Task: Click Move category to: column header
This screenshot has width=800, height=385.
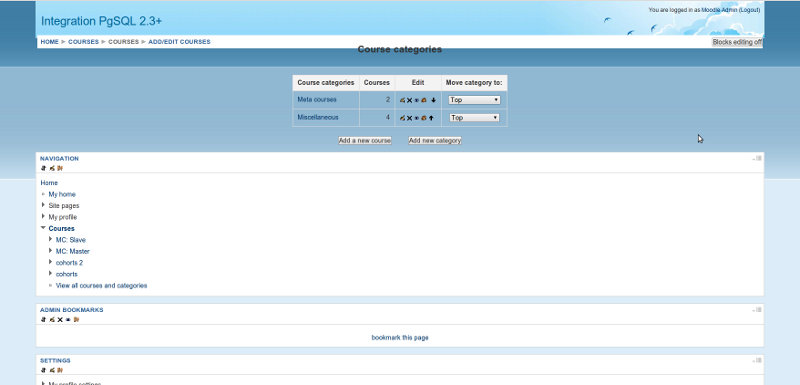Action: 474,83
